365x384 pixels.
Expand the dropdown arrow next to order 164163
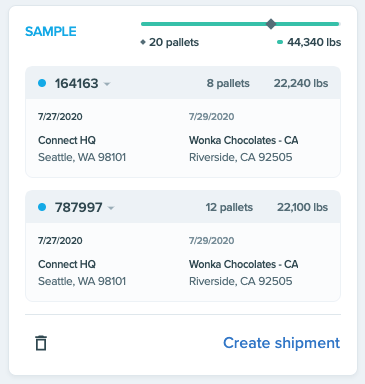tap(107, 84)
